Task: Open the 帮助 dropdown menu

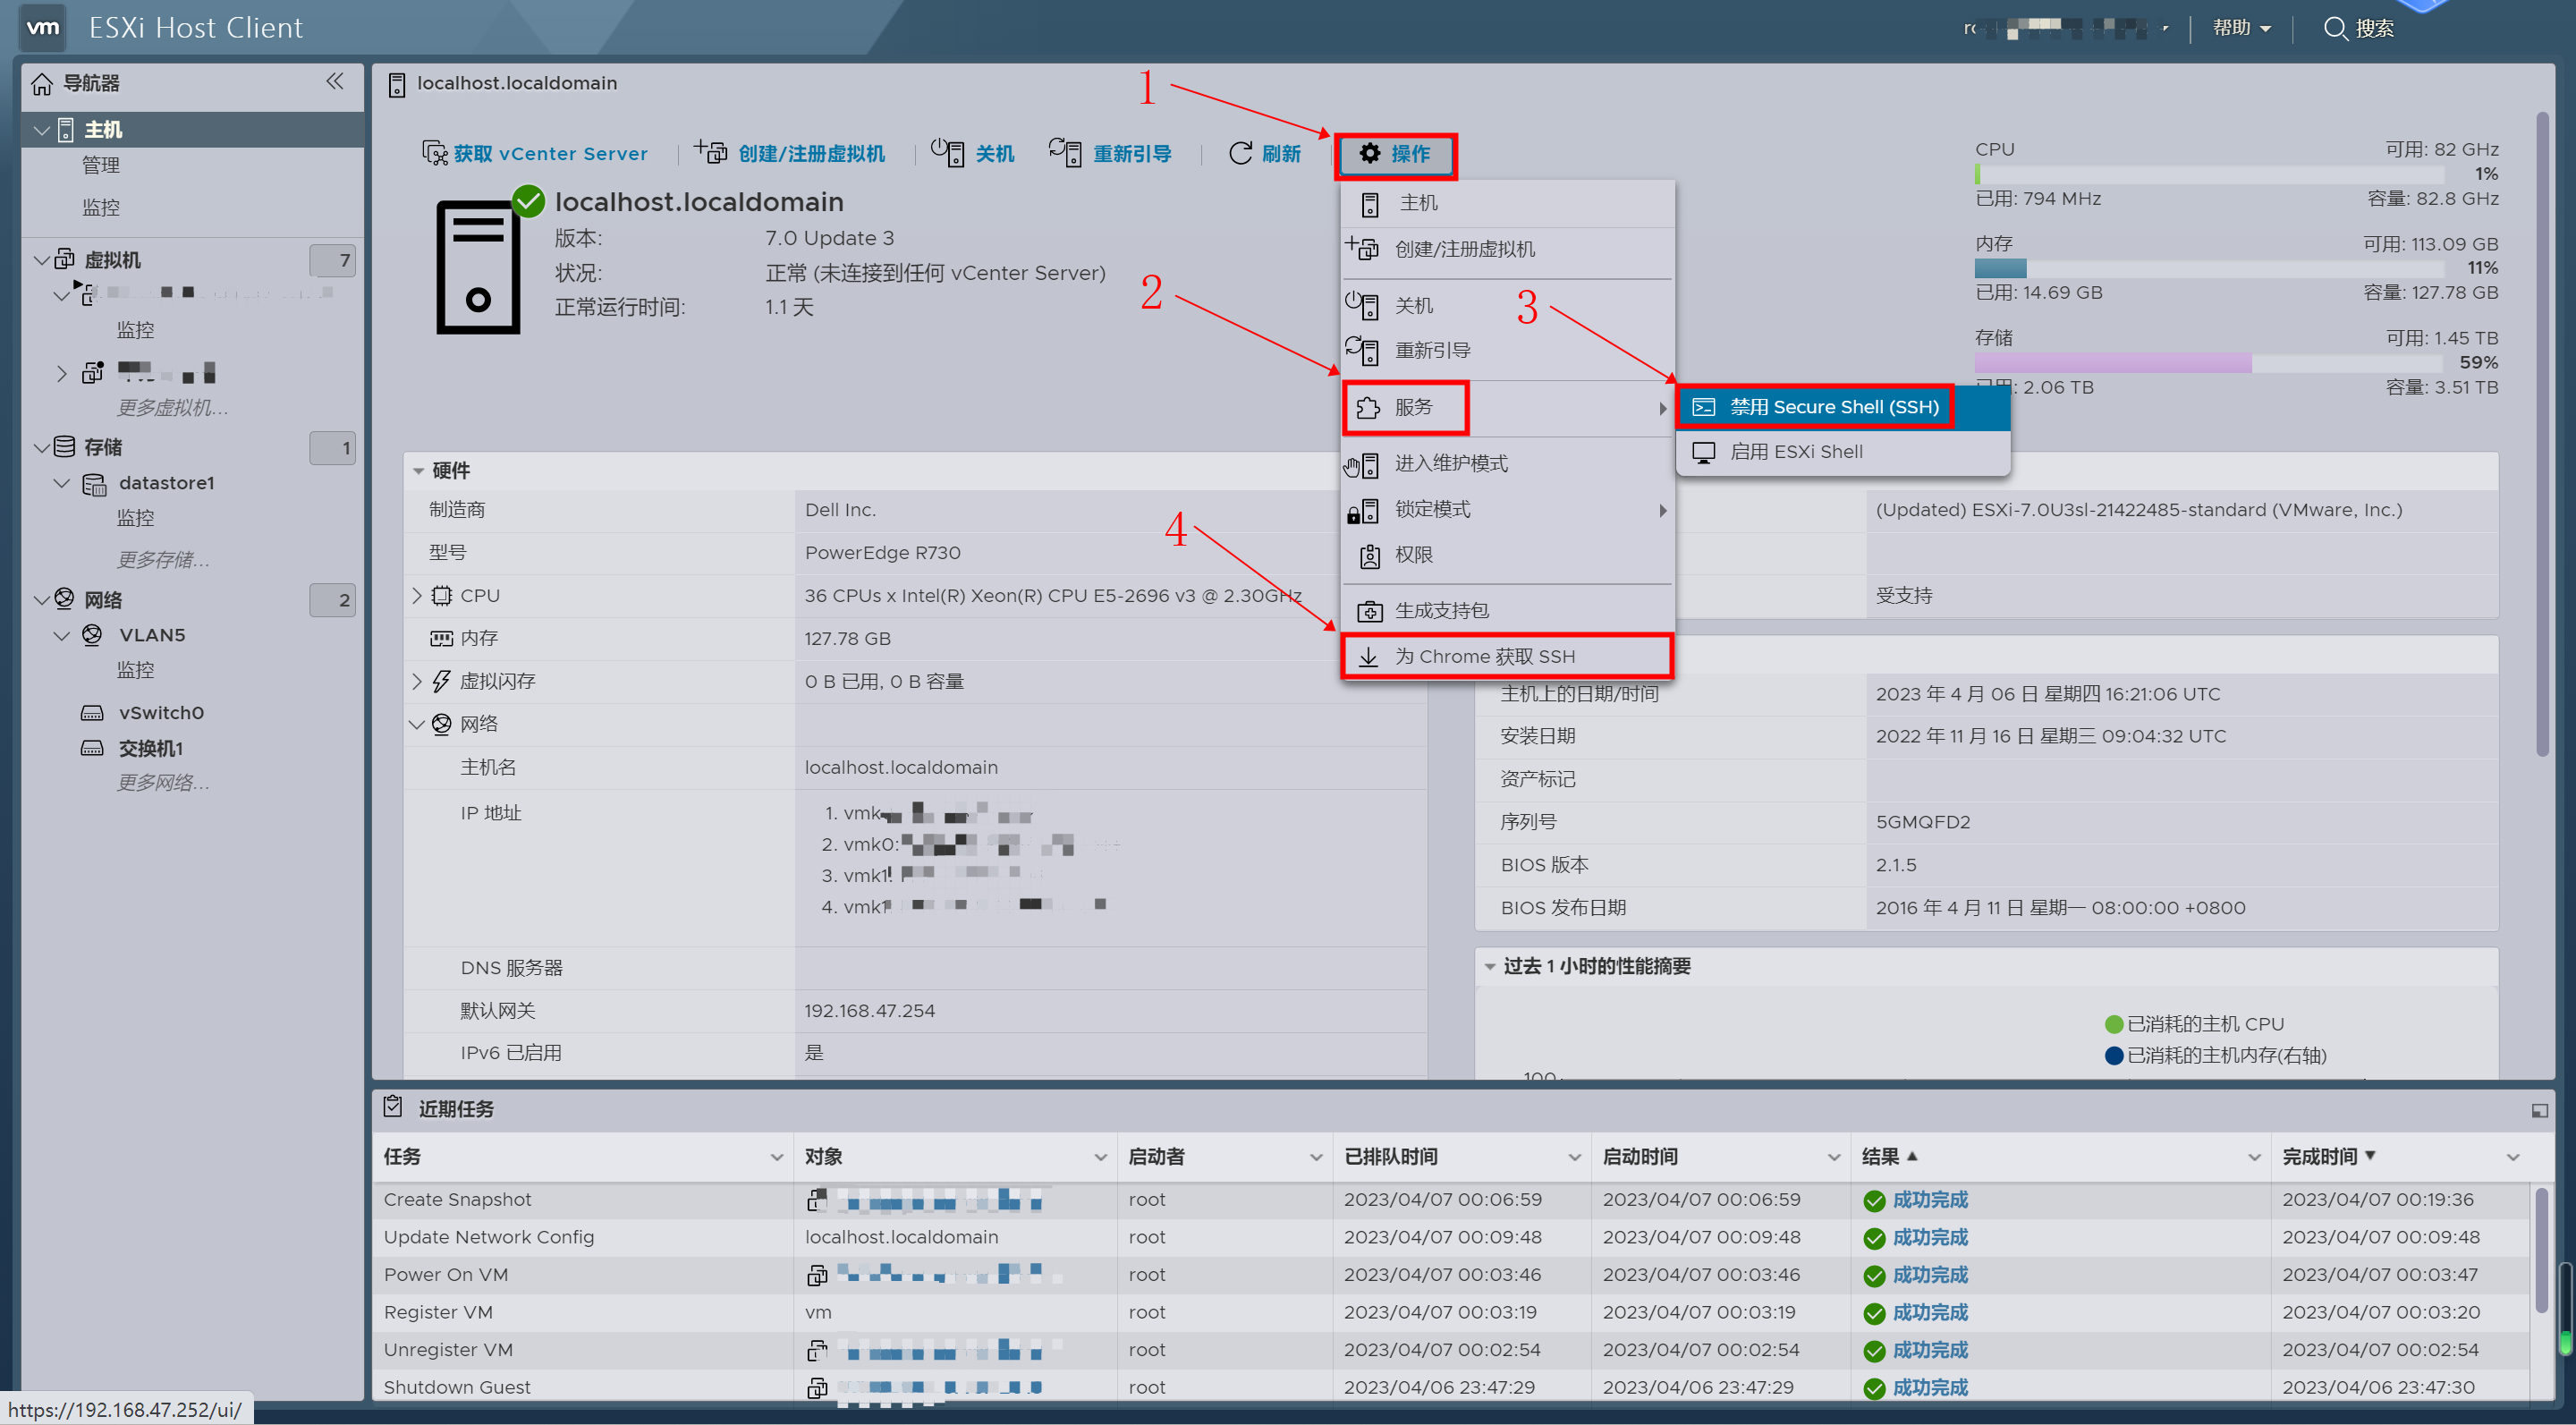Action: click(x=2241, y=28)
